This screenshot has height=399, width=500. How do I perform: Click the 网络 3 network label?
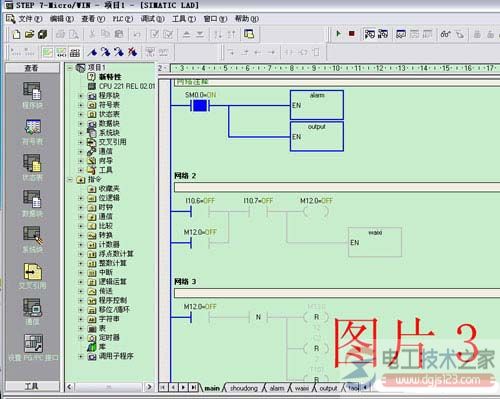pyautogui.click(x=185, y=282)
